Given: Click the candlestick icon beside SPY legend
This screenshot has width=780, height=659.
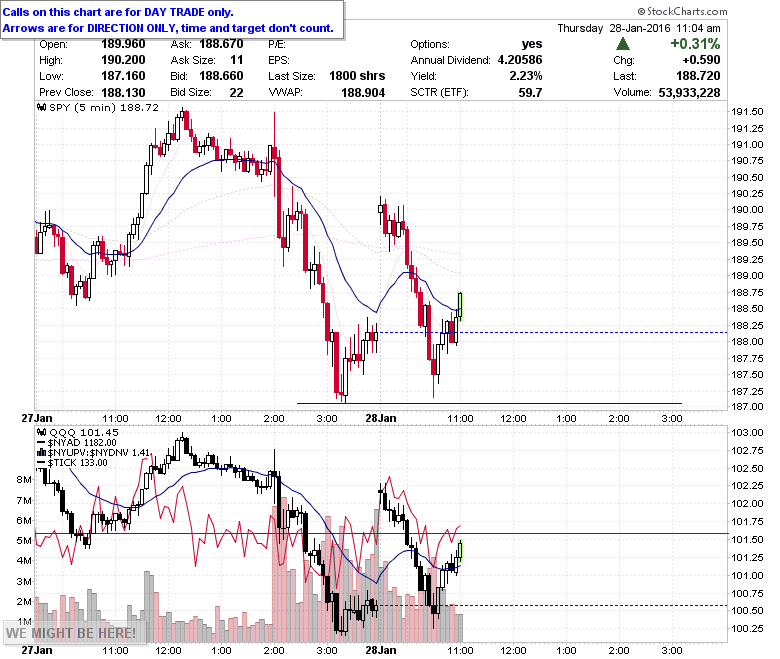Looking at the screenshot, I should [42, 107].
